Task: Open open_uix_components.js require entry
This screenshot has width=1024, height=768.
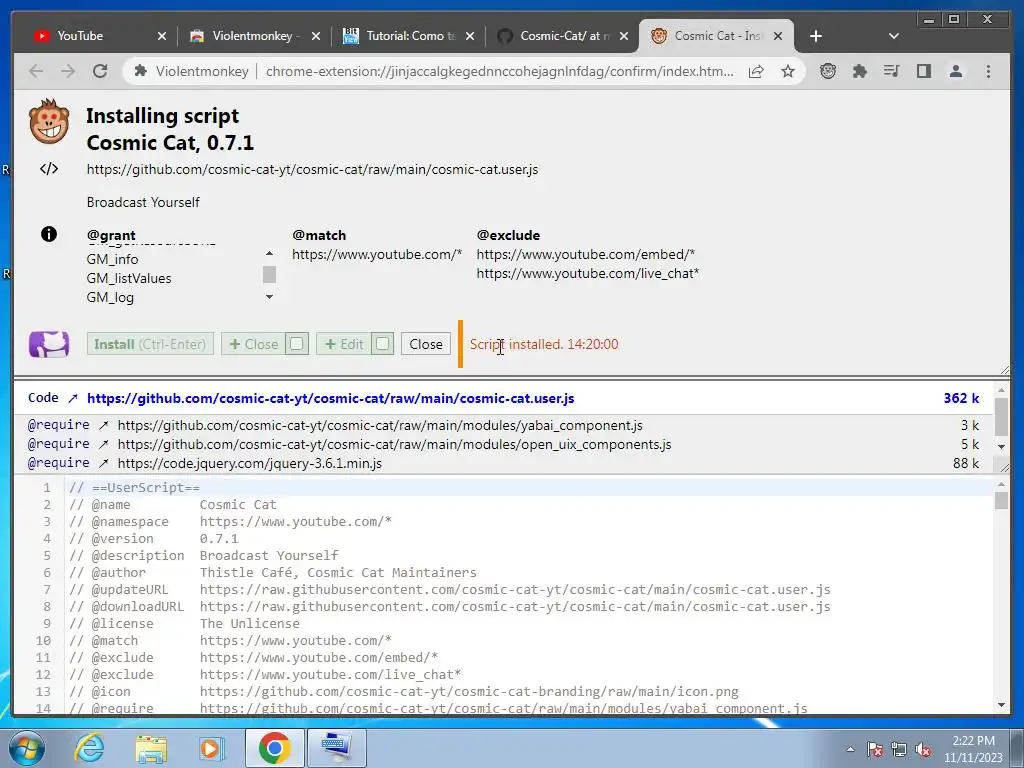Action: click(394, 445)
